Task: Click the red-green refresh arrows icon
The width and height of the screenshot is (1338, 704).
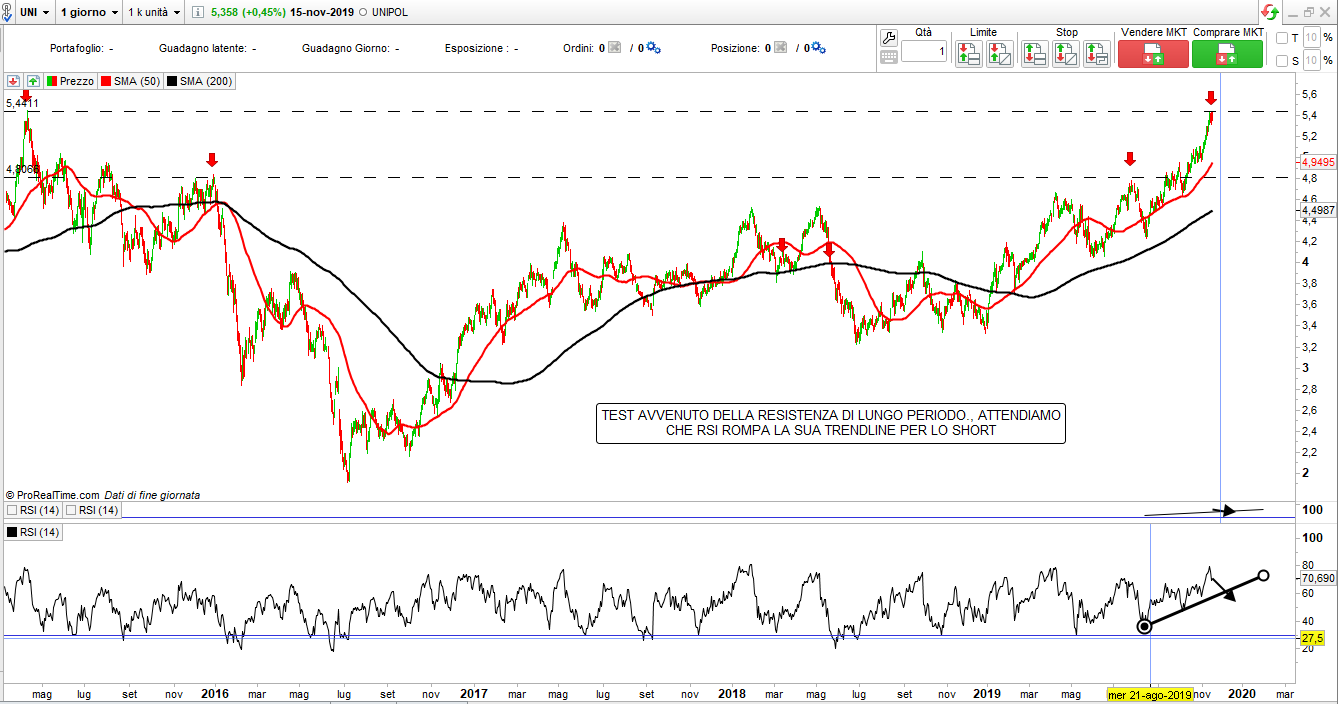Action: click(x=1269, y=12)
